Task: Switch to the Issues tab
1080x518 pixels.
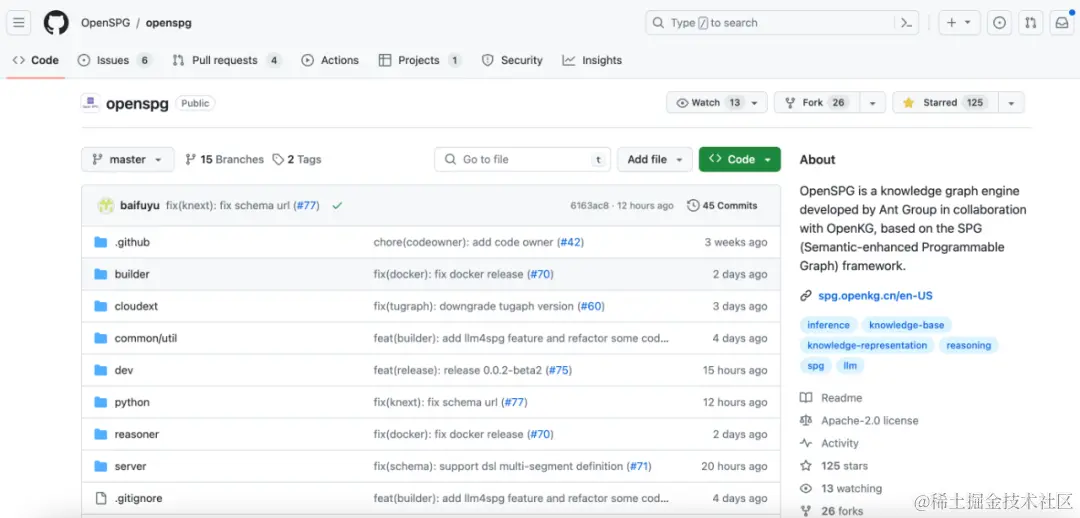Action: click(113, 60)
